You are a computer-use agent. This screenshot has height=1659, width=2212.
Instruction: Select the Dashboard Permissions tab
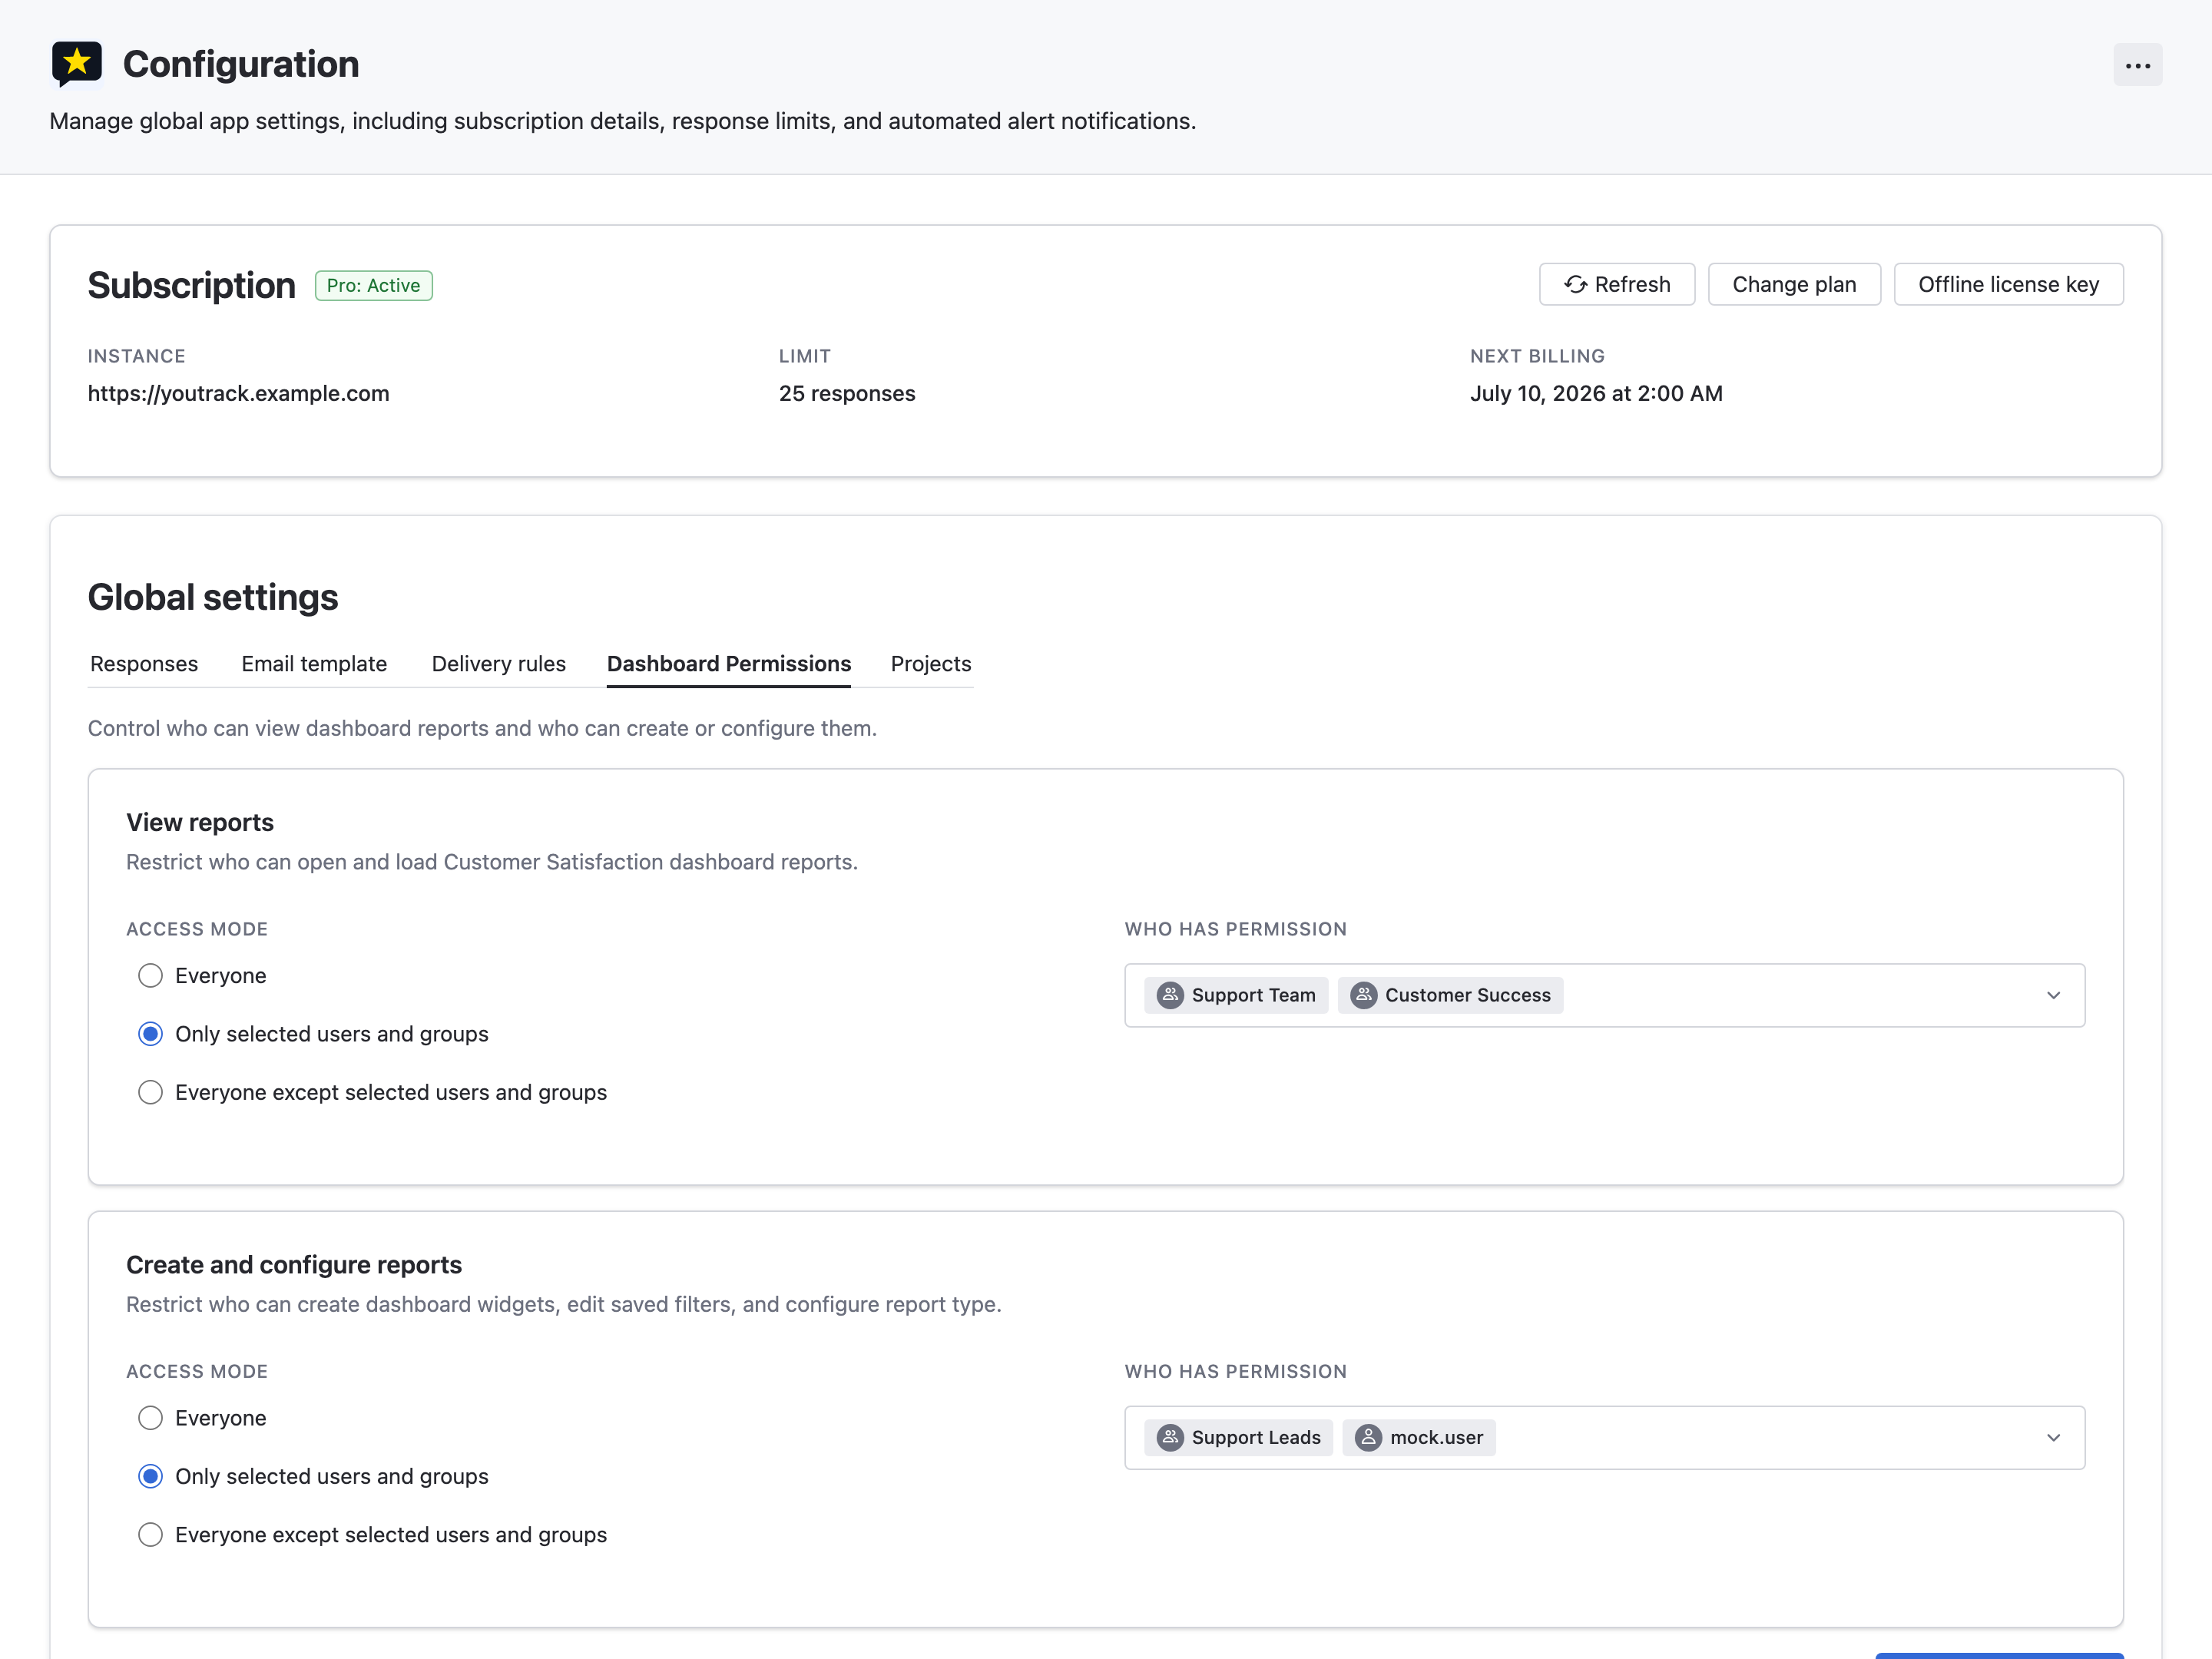[729, 664]
